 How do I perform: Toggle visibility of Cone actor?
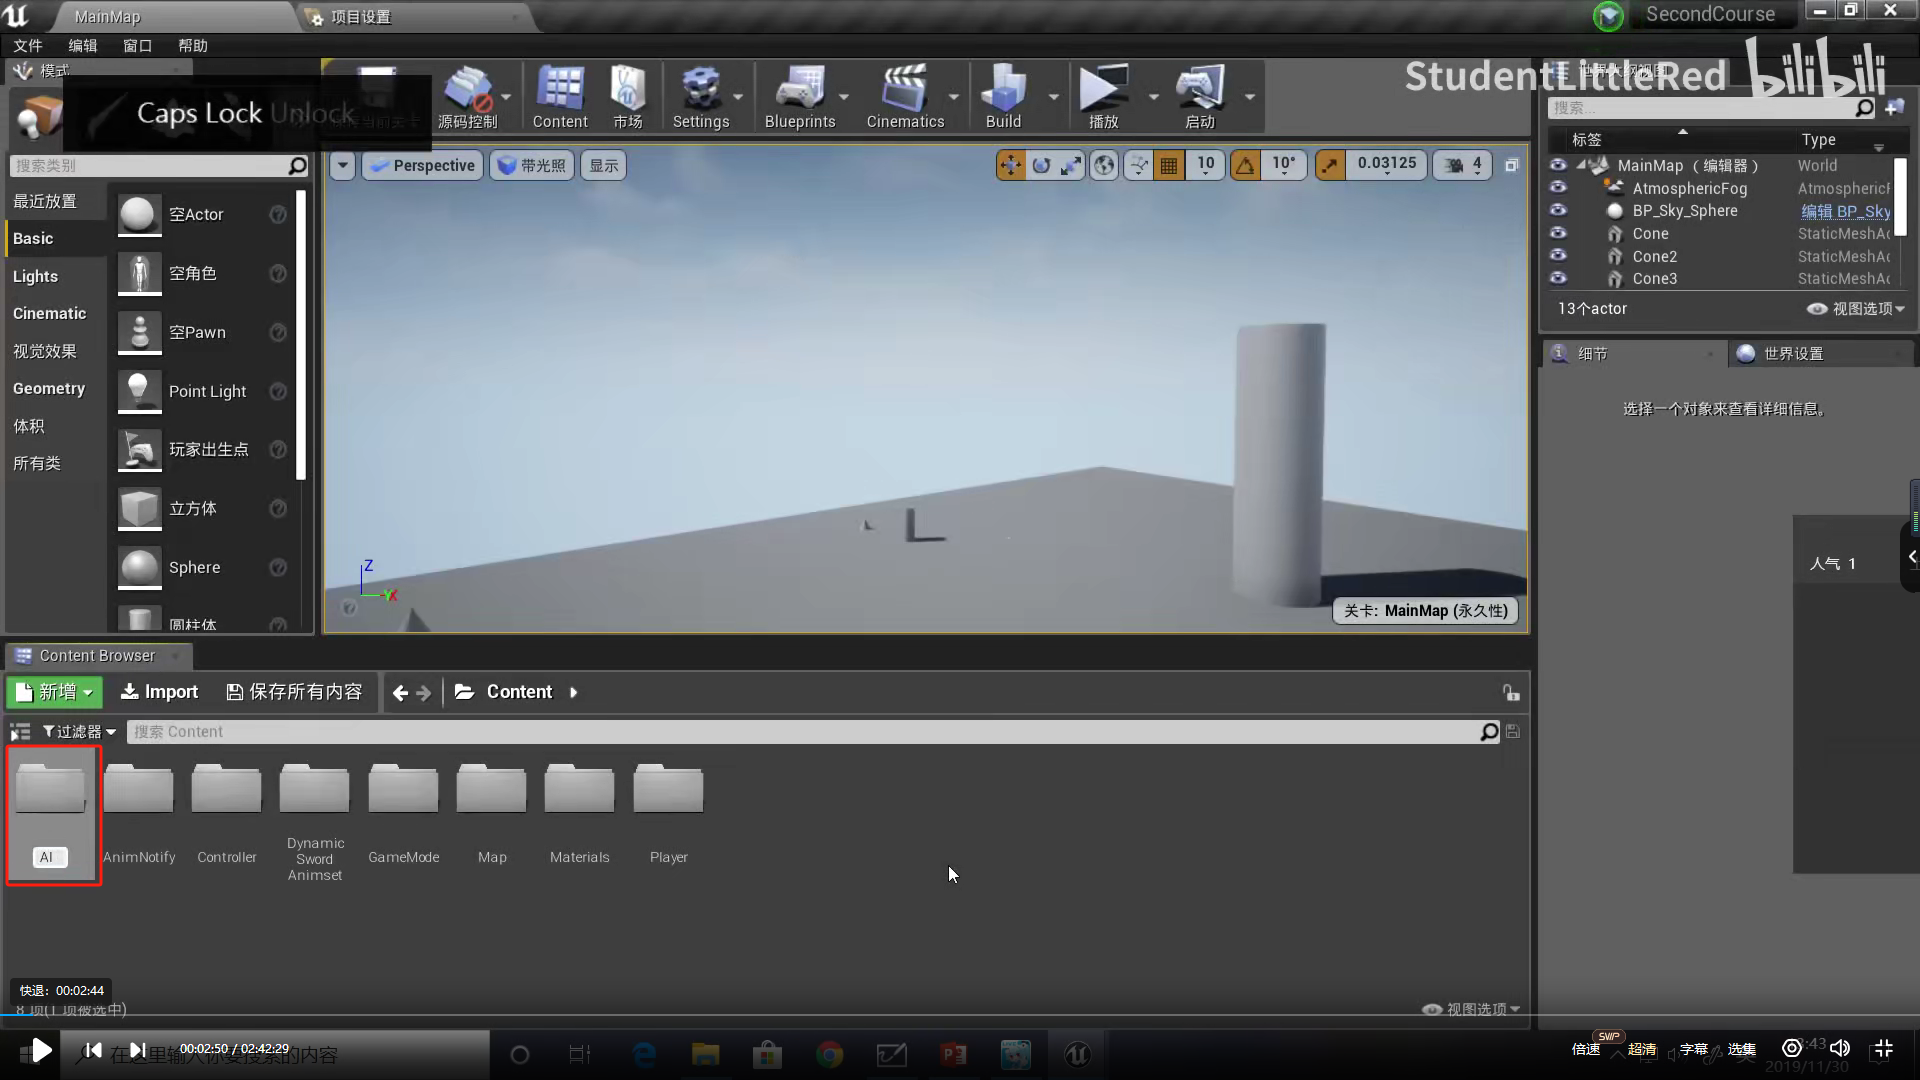[1557, 232]
